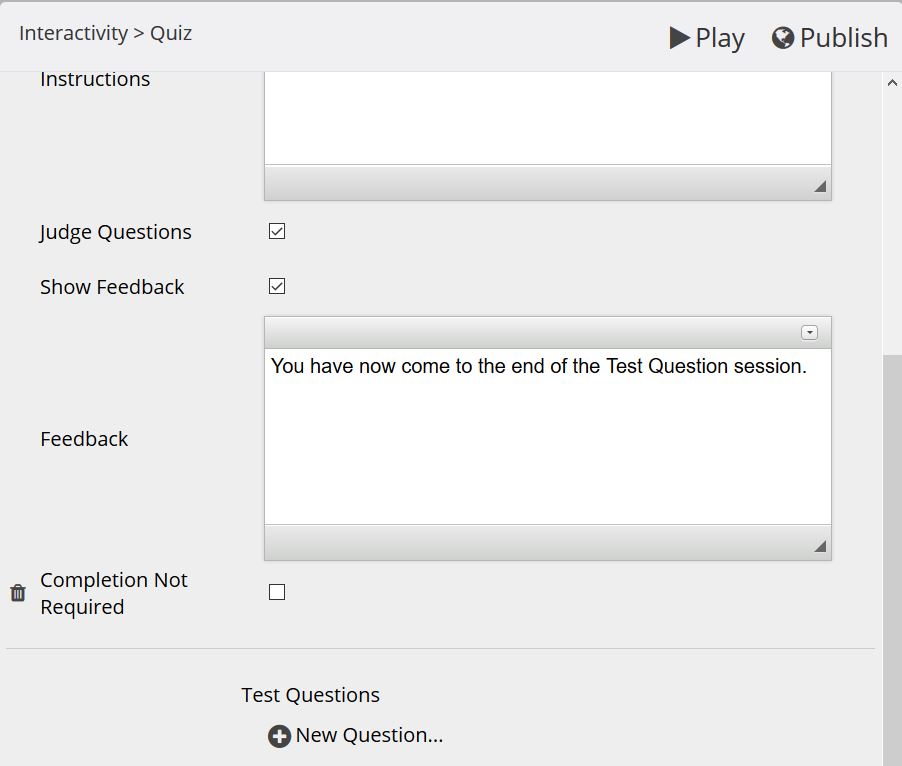Uncheck the Judge Questions checkbox
Viewport: 902px width, 766px height.
click(277, 231)
